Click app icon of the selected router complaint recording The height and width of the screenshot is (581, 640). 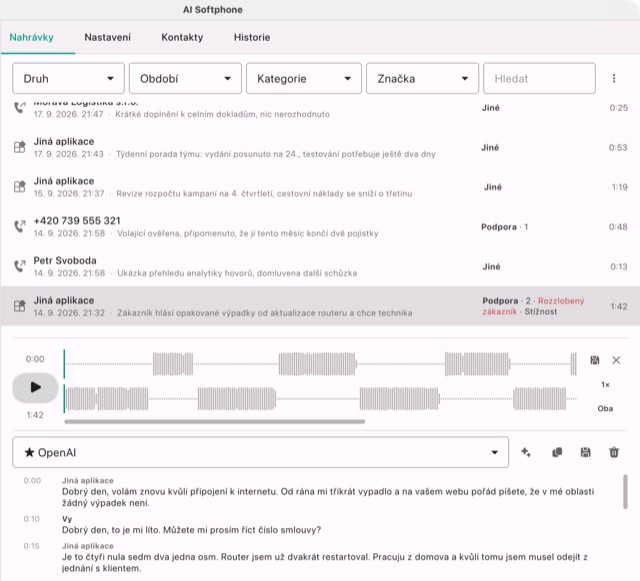(20, 306)
